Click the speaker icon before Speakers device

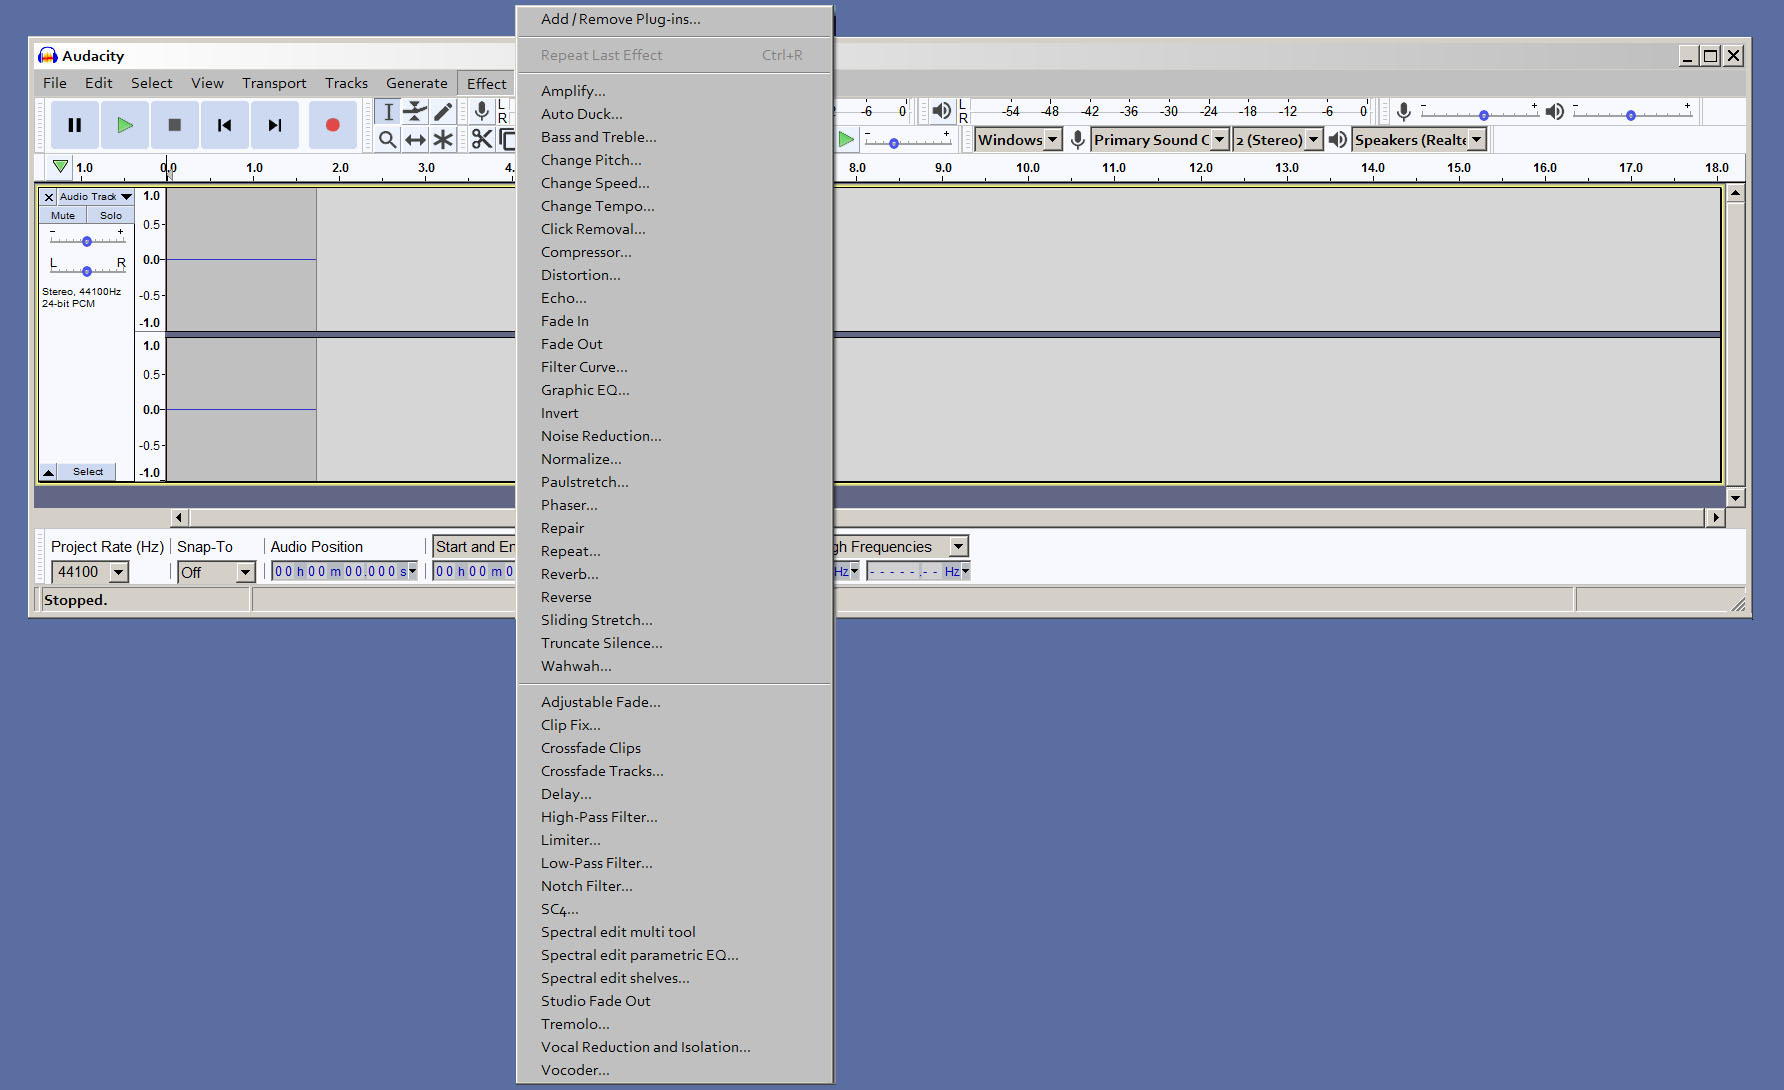(x=1337, y=140)
